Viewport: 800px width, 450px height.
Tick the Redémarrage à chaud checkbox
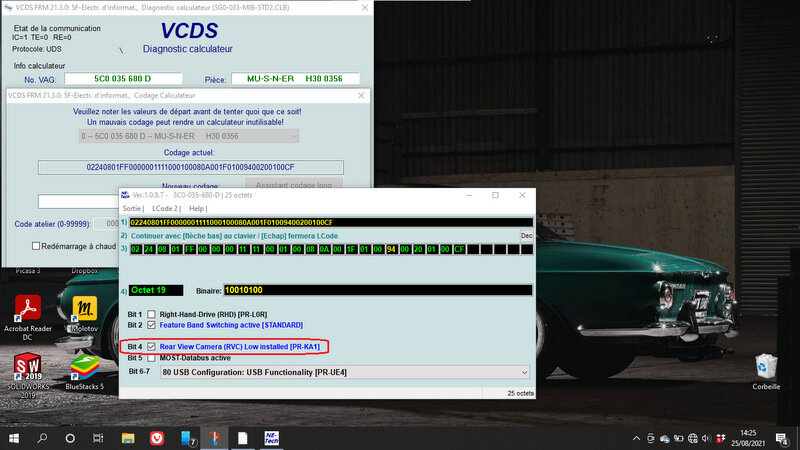(36, 246)
